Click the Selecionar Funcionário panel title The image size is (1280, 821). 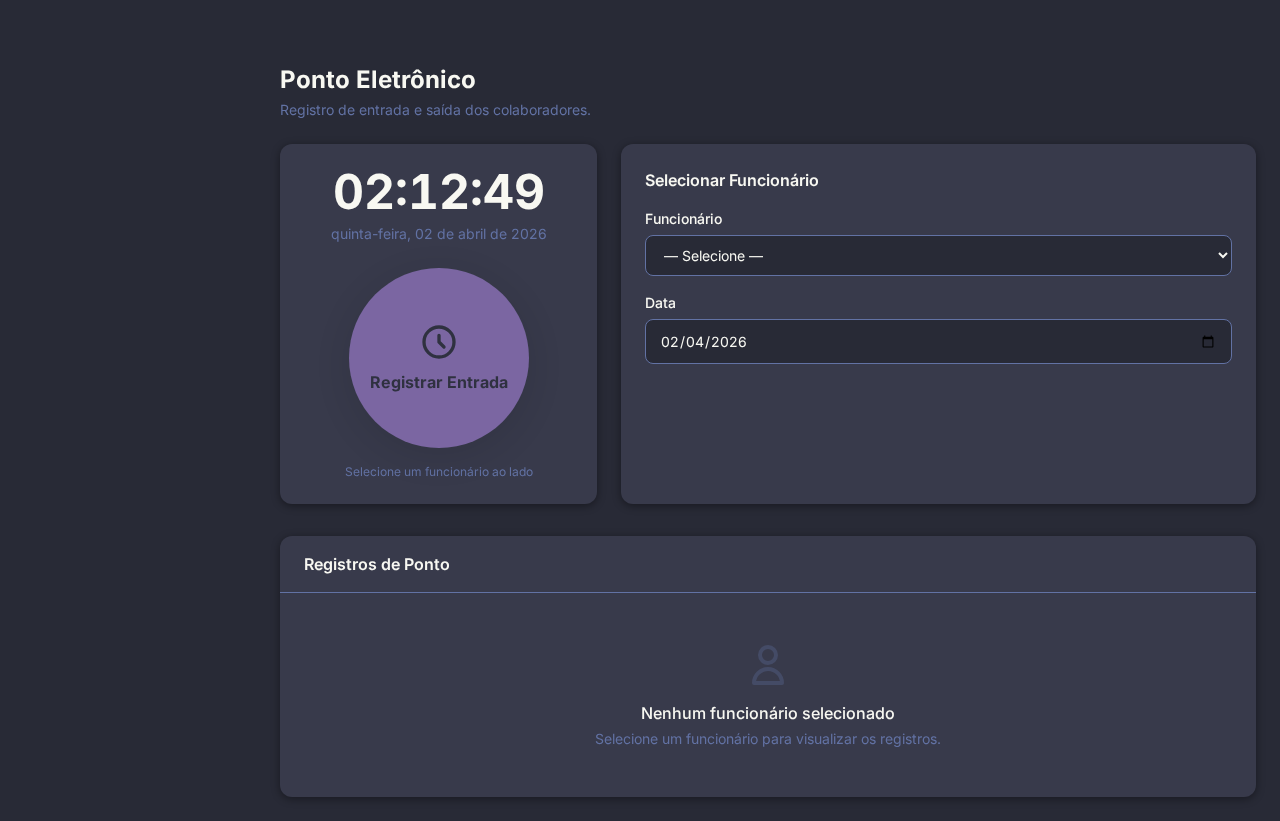[x=732, y=180]
